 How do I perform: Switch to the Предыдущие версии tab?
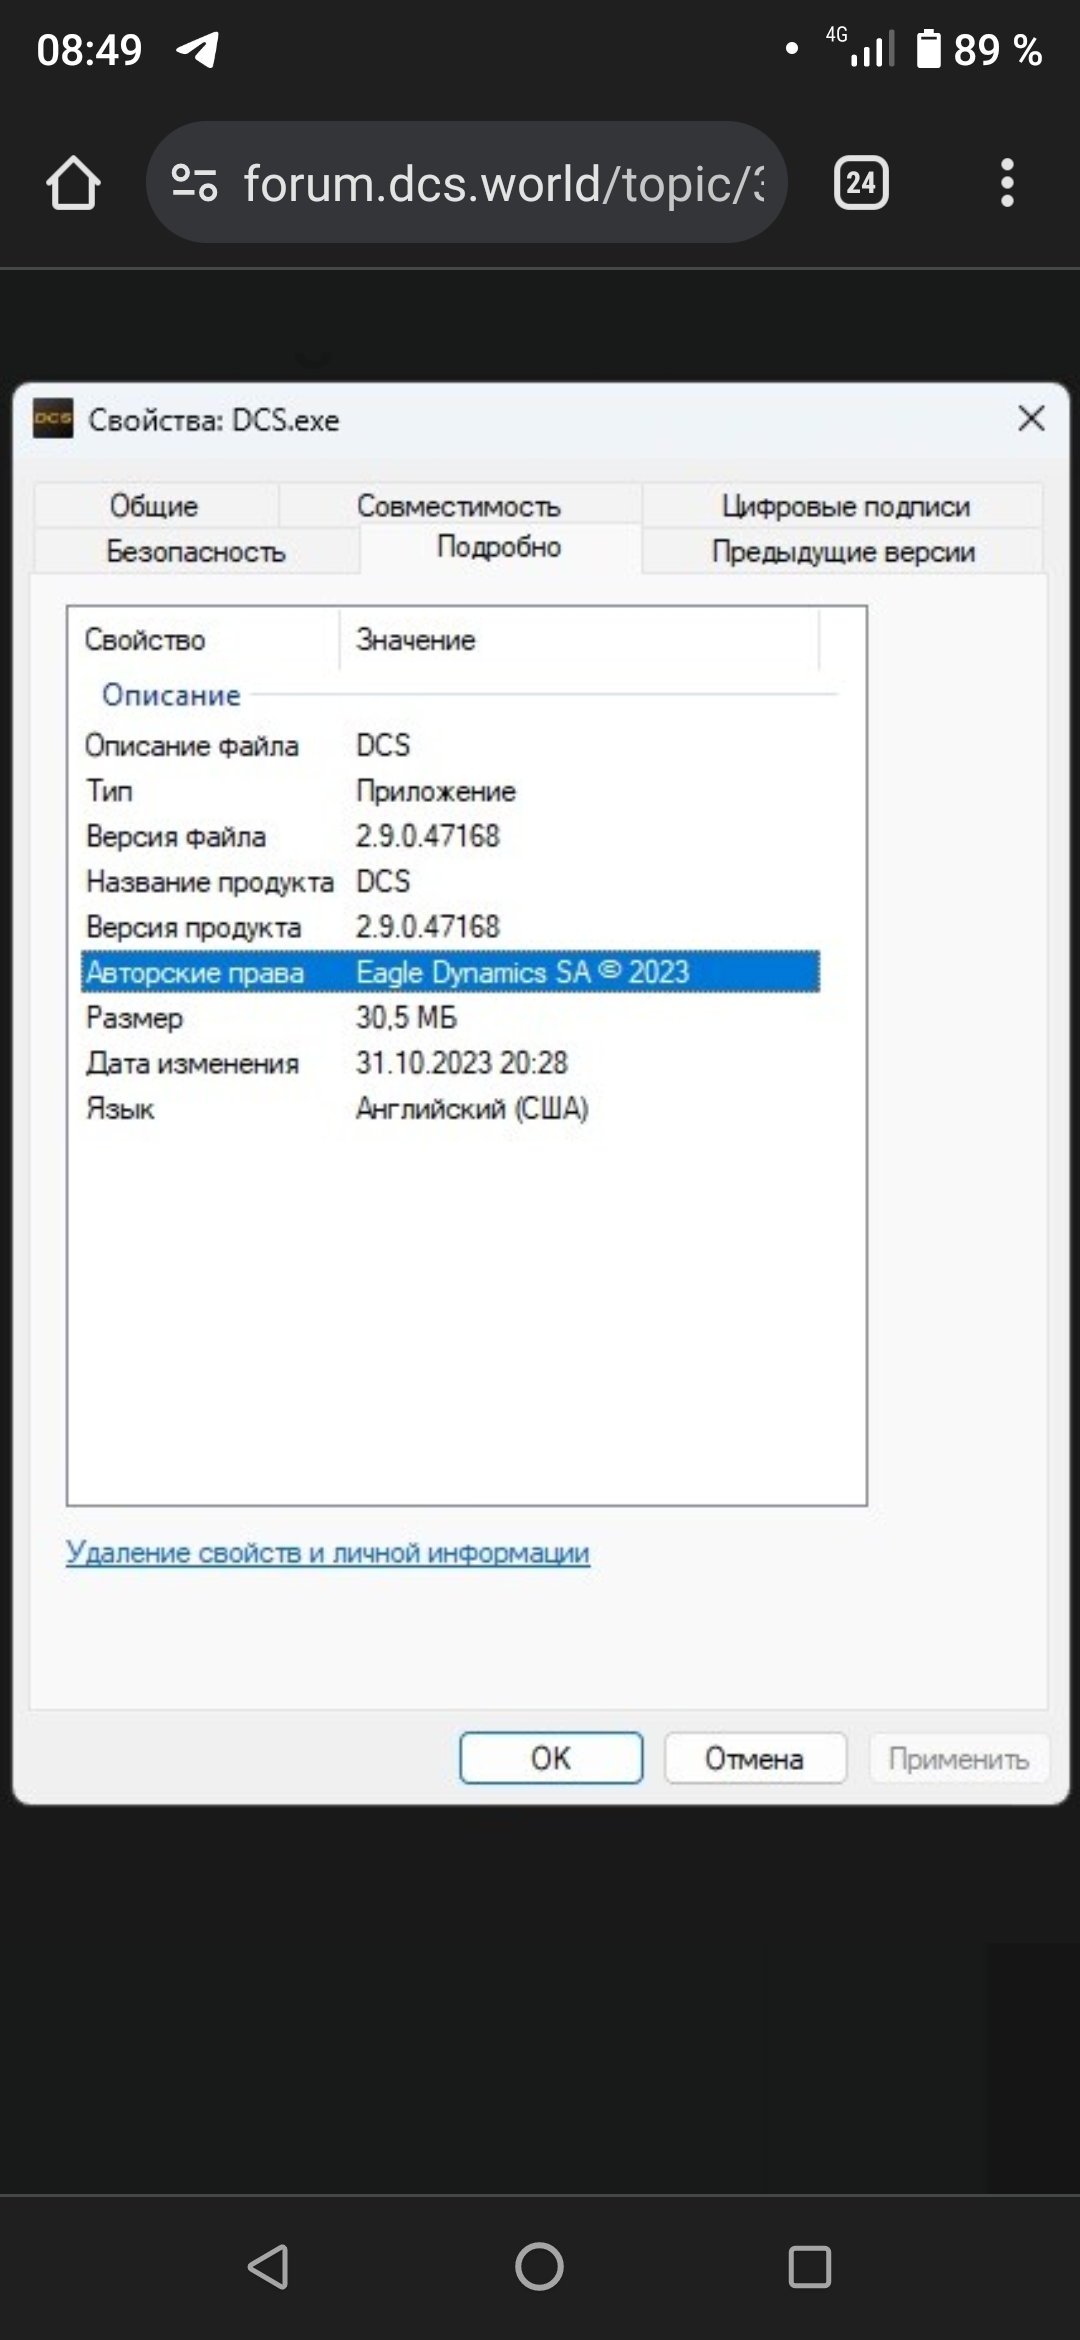point(843,551)
